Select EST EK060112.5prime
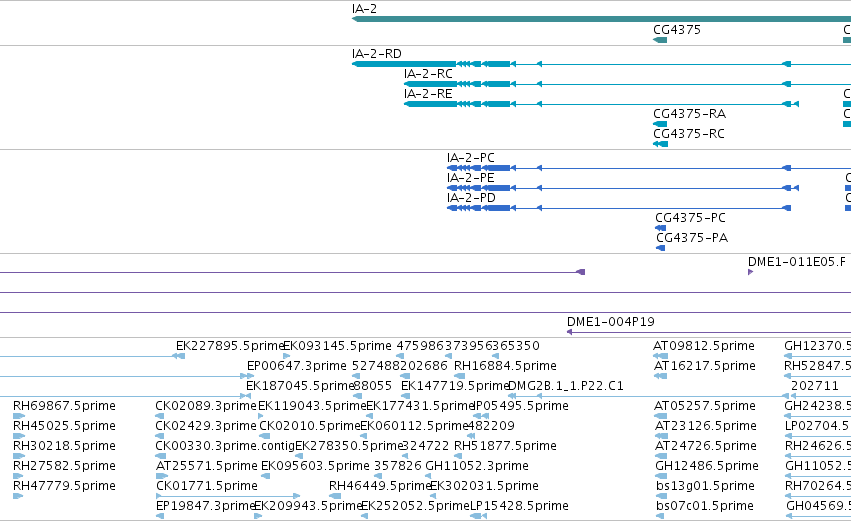851x521 pixels. coord(414,427)
